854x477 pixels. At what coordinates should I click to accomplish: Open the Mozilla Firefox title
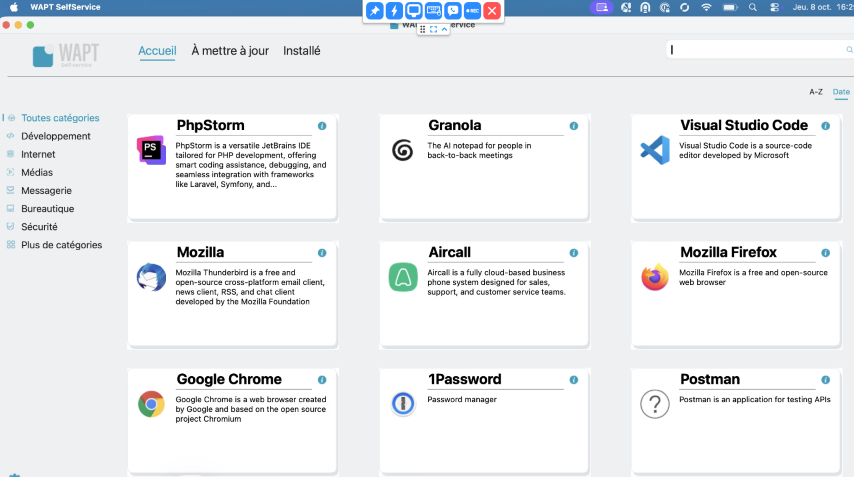(728, 252)
